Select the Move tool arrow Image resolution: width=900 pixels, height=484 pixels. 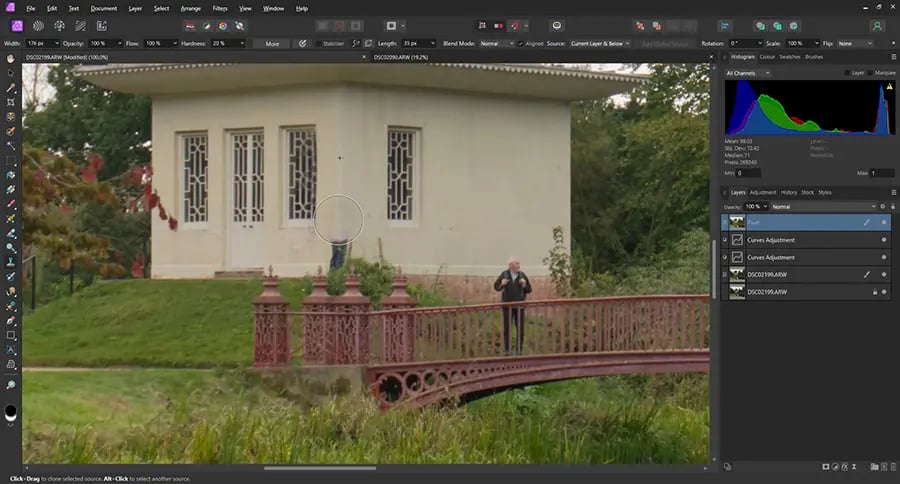[10, 73]
